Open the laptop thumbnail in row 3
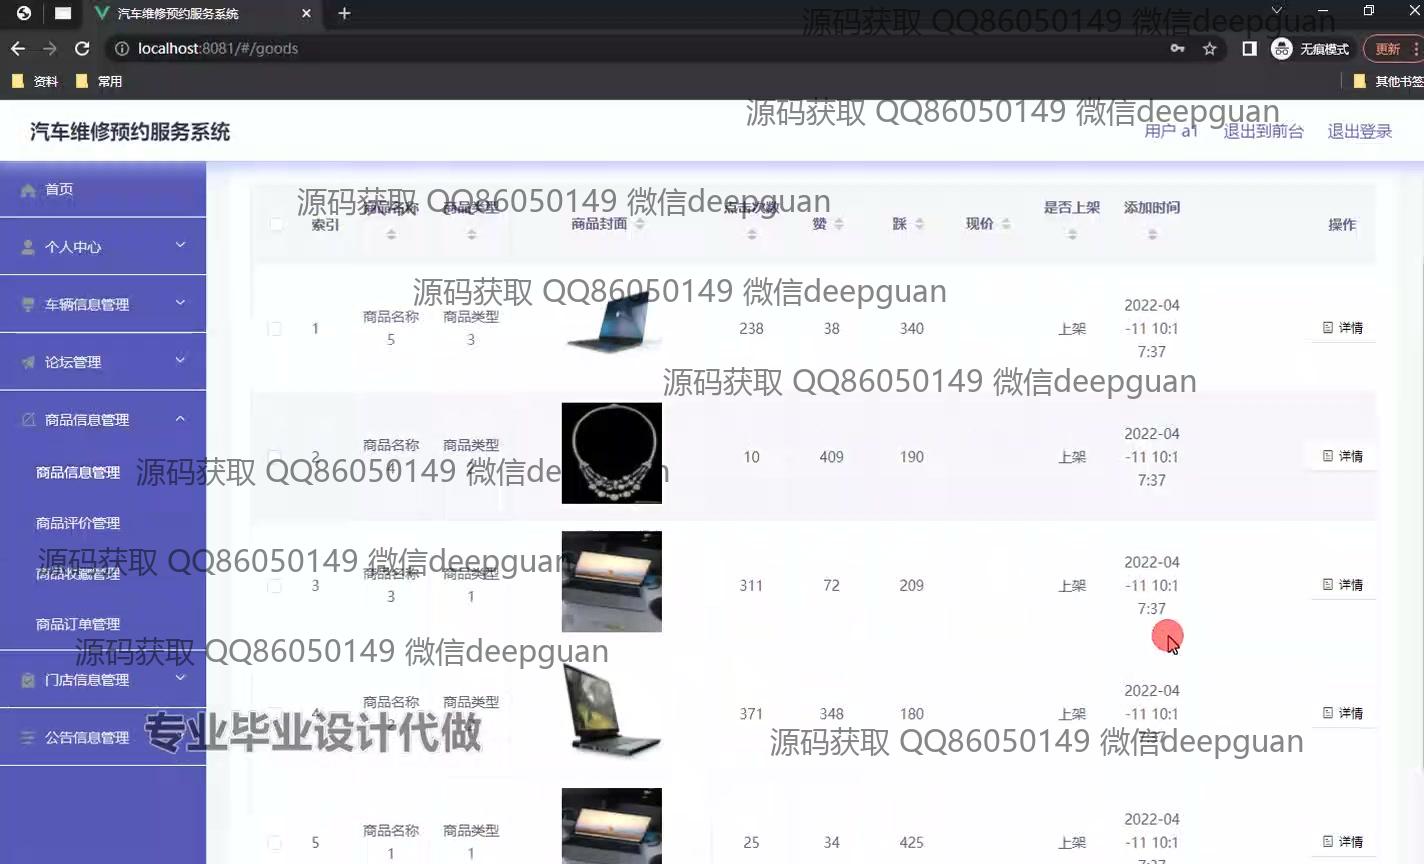 click(612, 582)
